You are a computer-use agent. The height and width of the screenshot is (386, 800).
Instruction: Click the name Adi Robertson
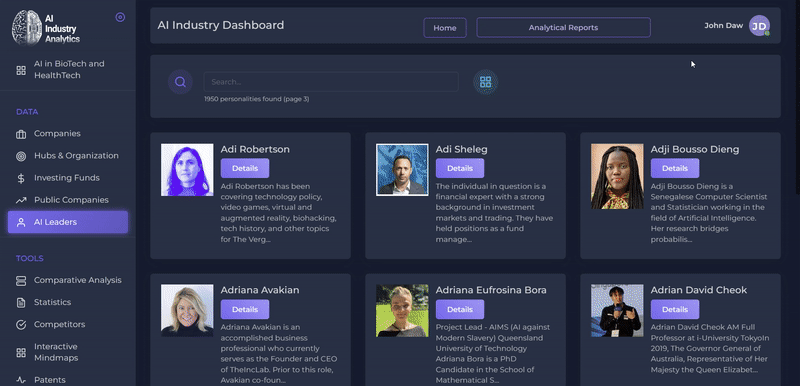(255, 149)
